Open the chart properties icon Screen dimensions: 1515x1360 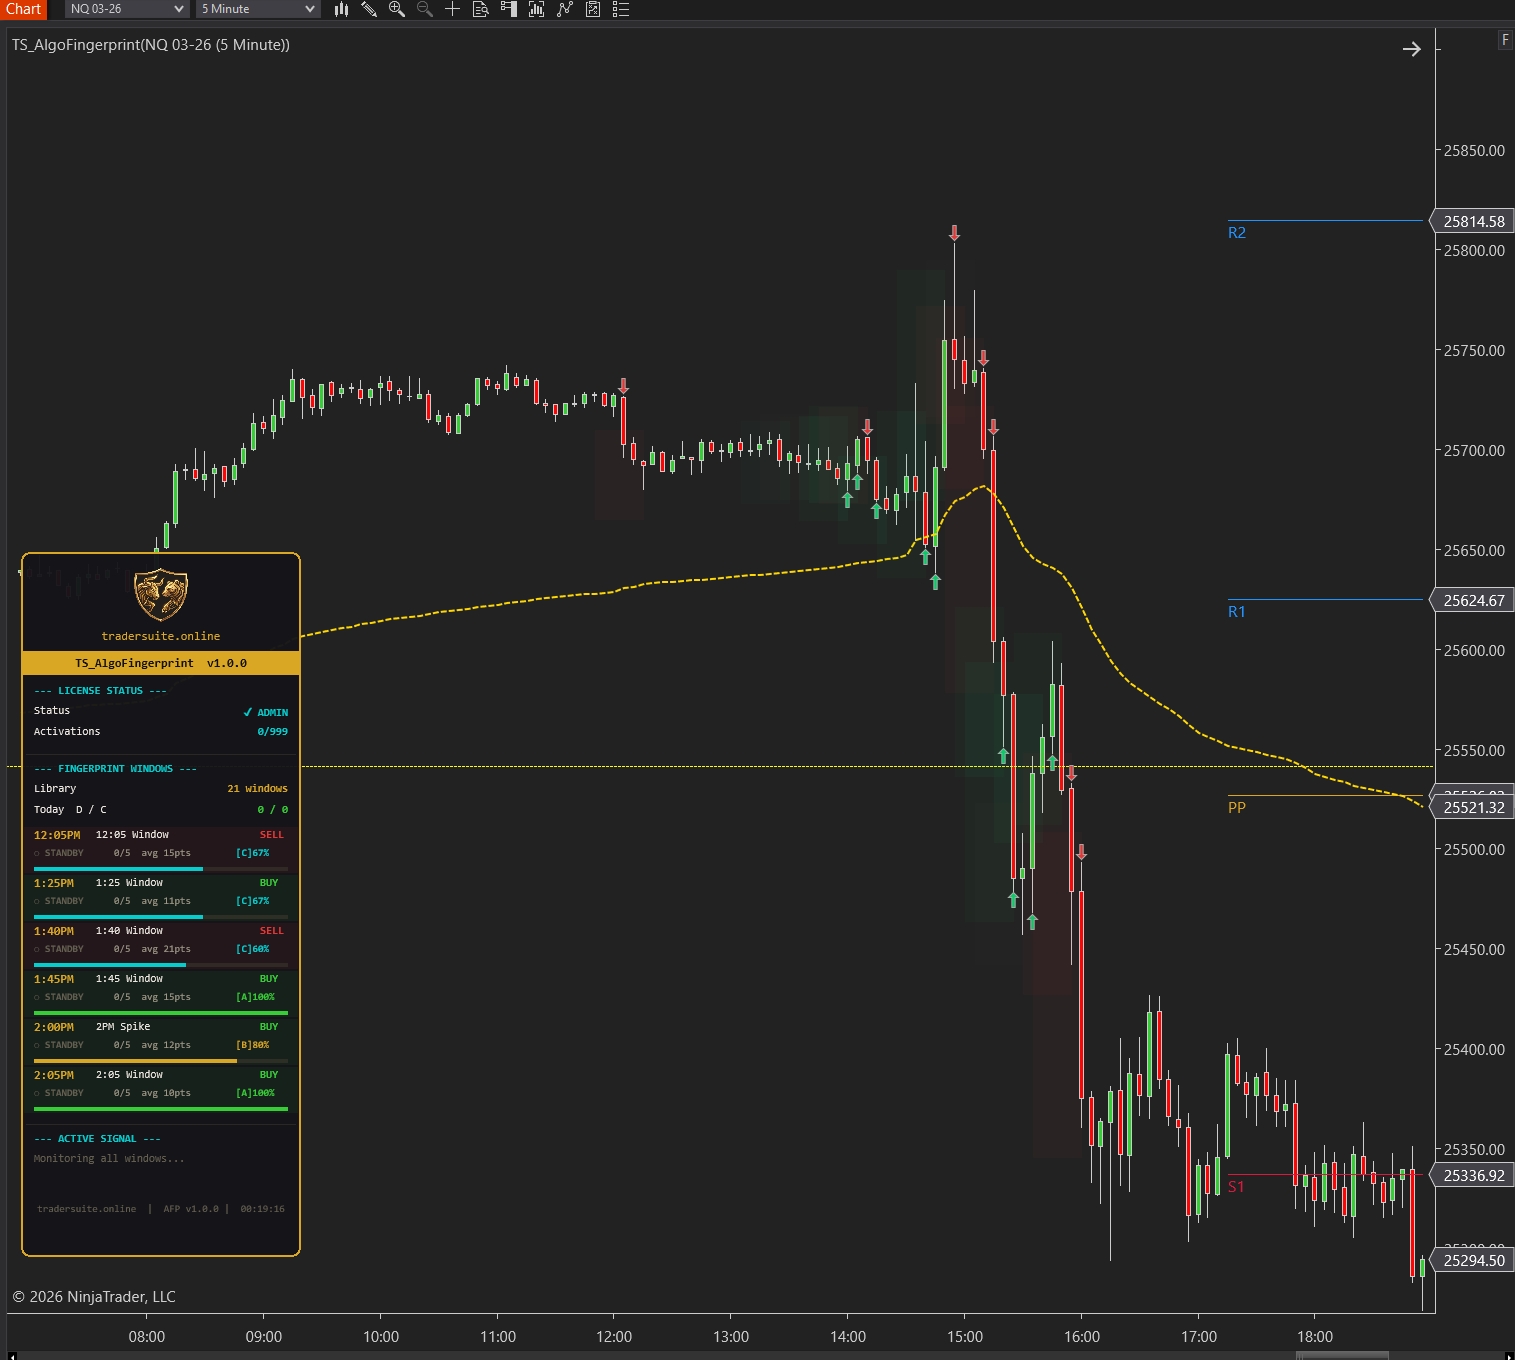[593, 9]
